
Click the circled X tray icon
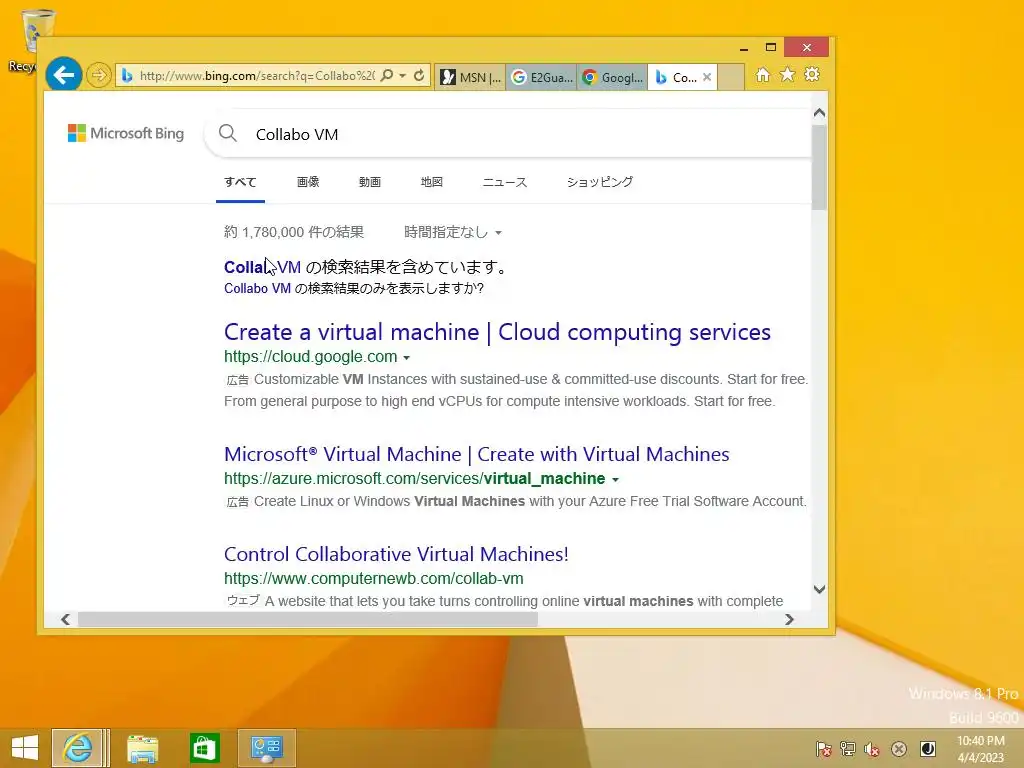(899, 749)
